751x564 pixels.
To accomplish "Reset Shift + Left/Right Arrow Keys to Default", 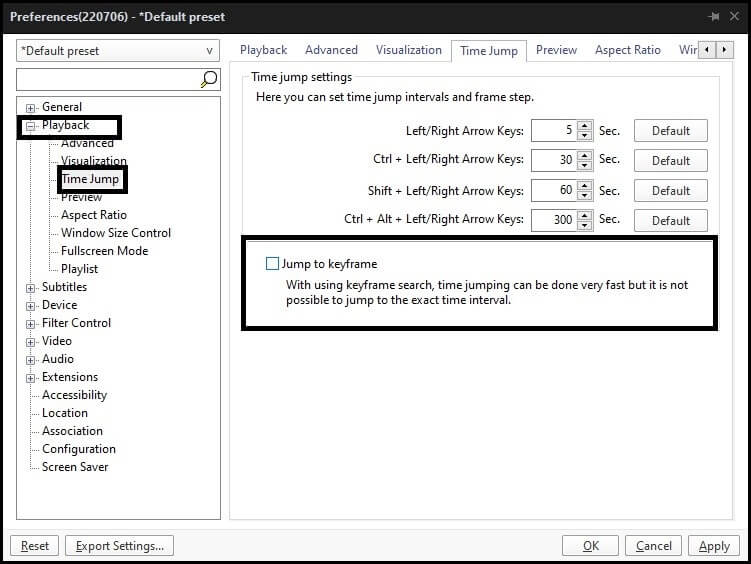I will coord(671,191).
